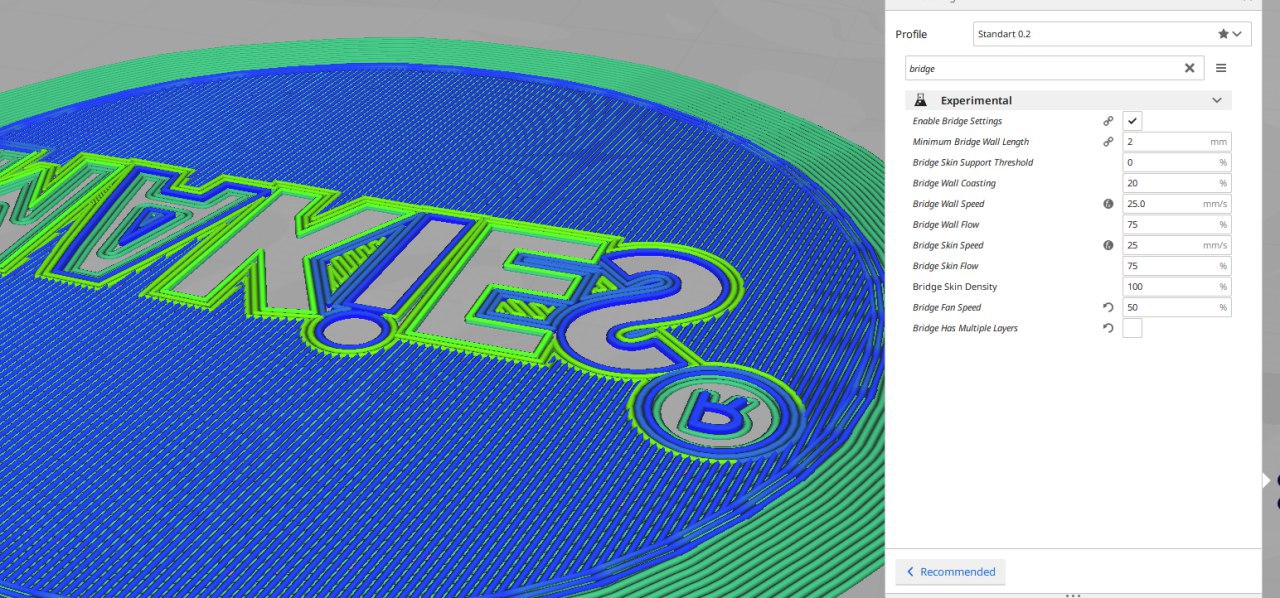Edit Bridge Skin Density value
1280x598 pixels.
coord(1177,286)
